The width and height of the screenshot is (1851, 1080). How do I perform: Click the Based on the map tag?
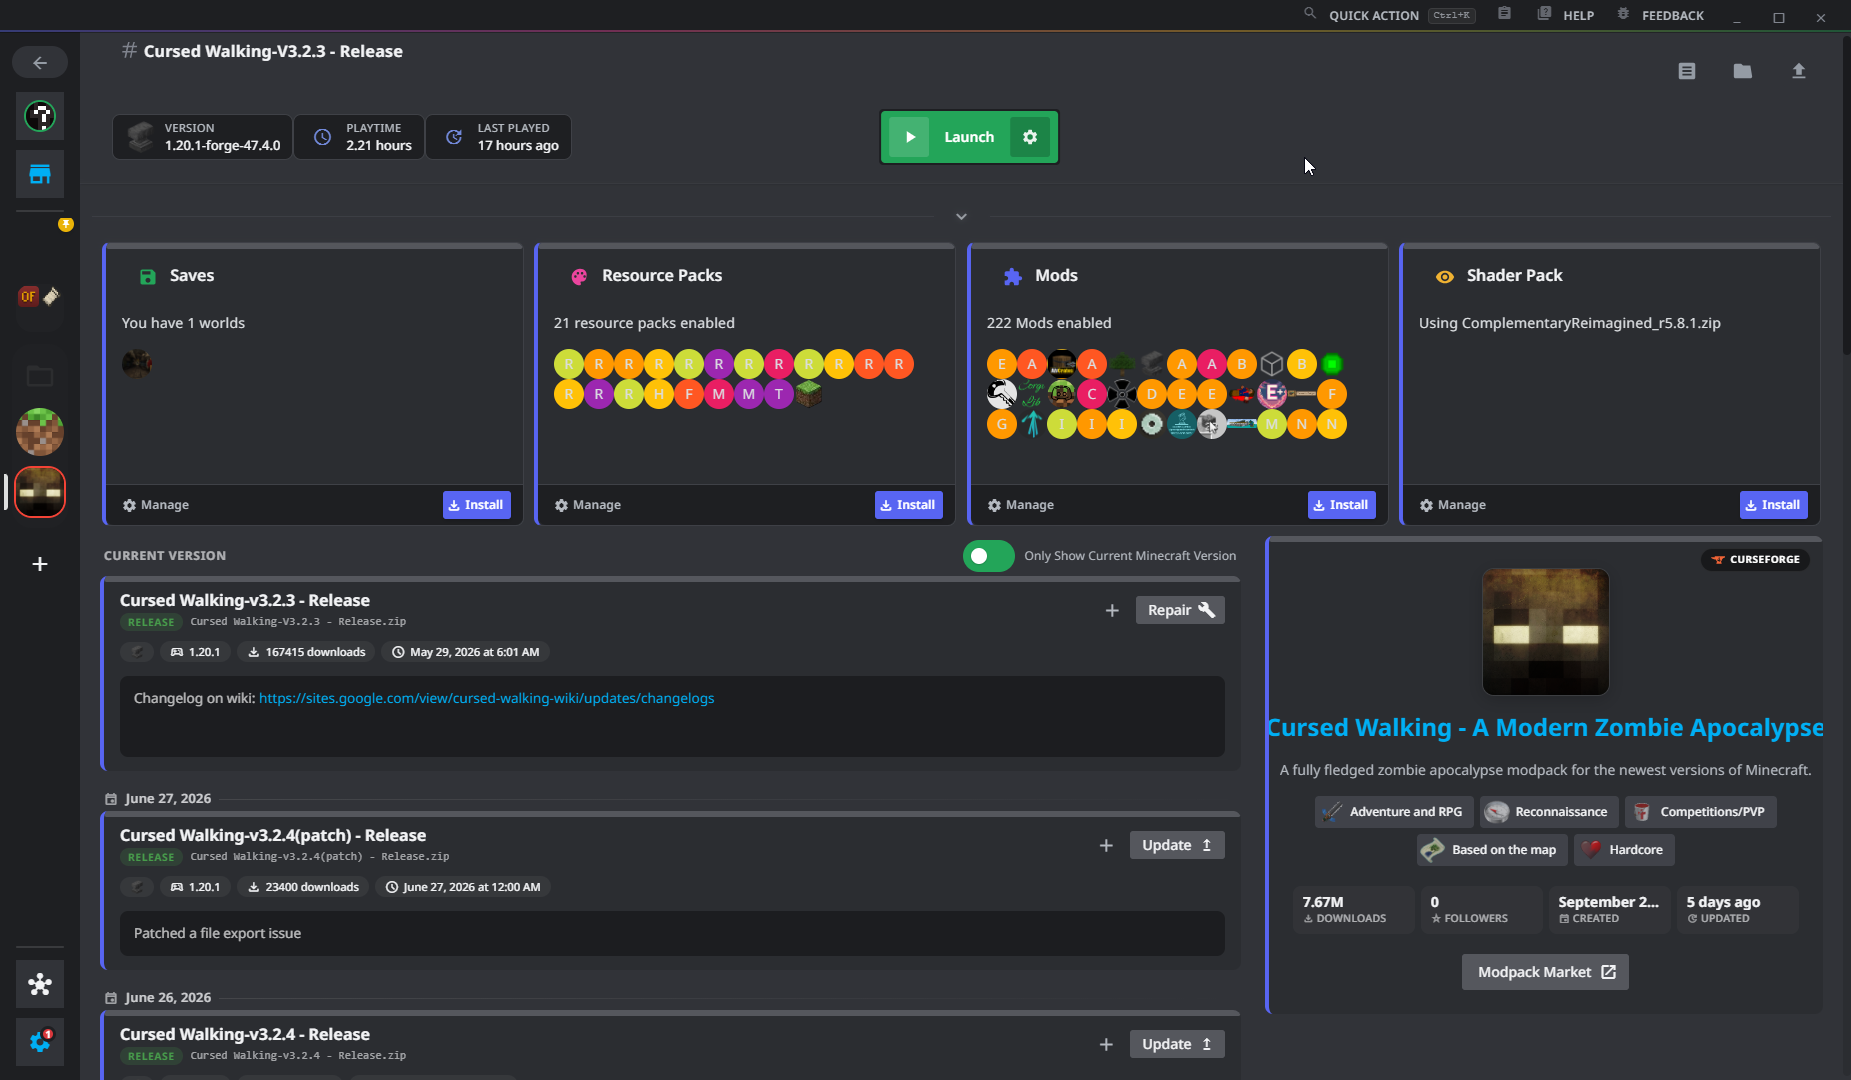[1492, 850]
